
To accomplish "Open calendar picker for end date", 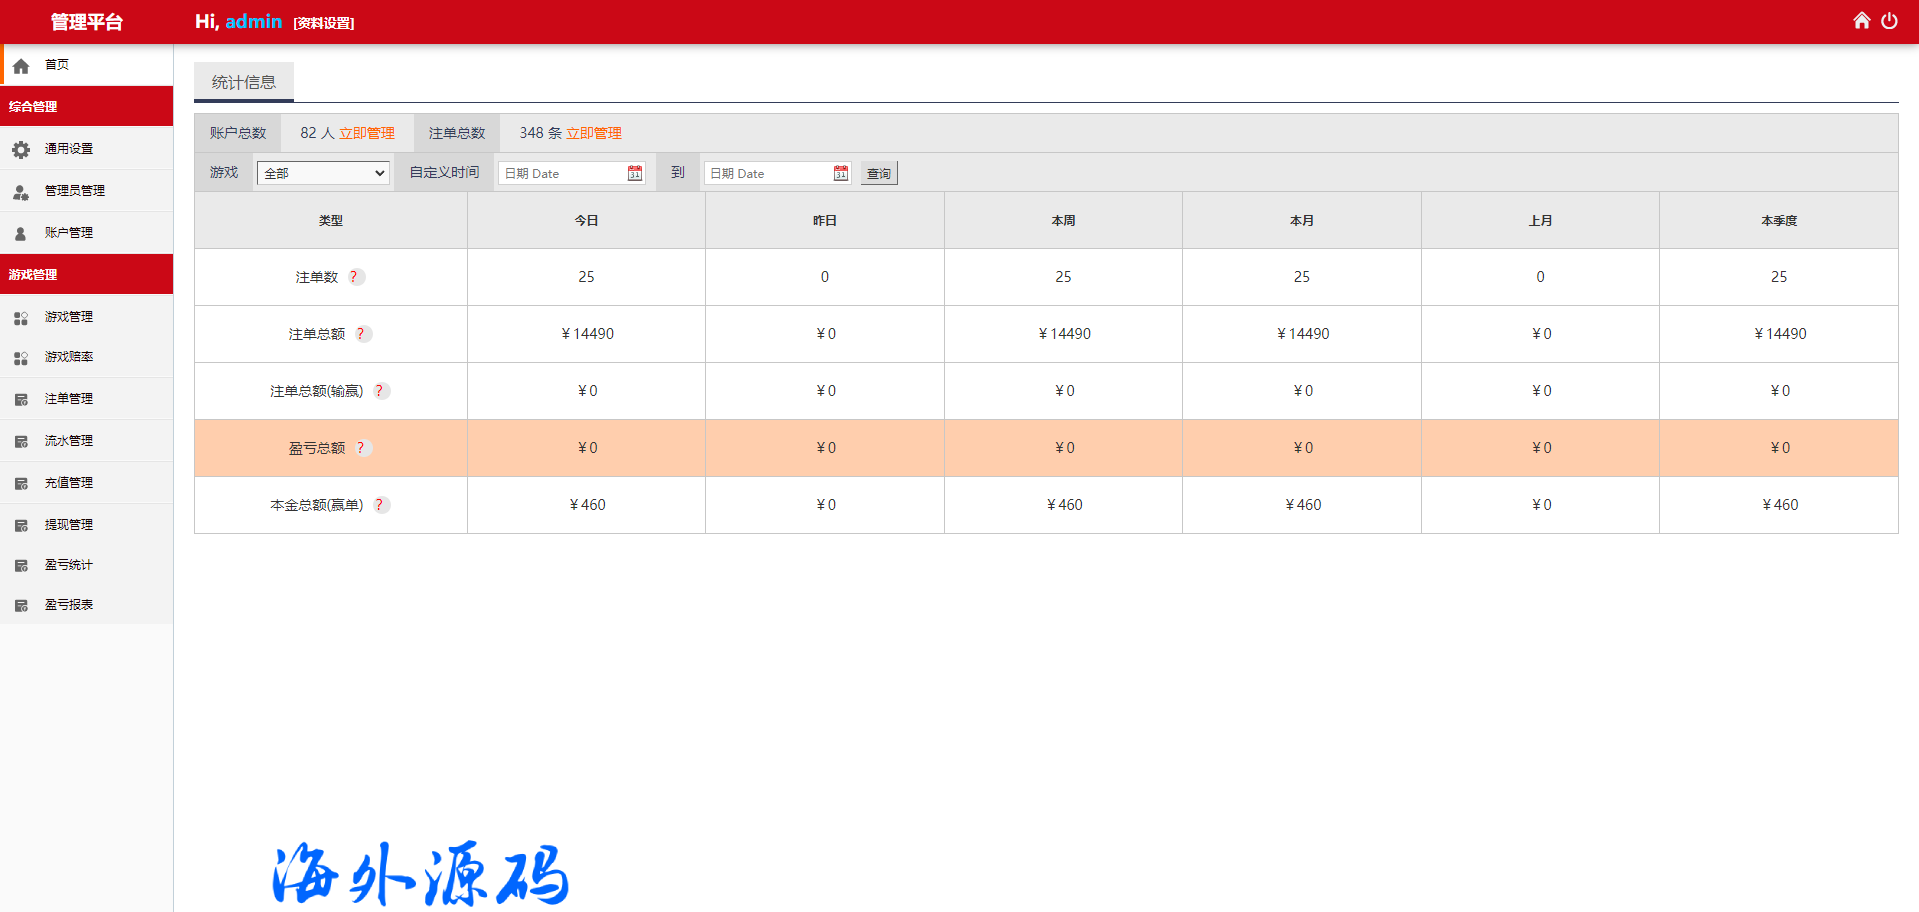I will pyautogui.click(x=840, y=174).
